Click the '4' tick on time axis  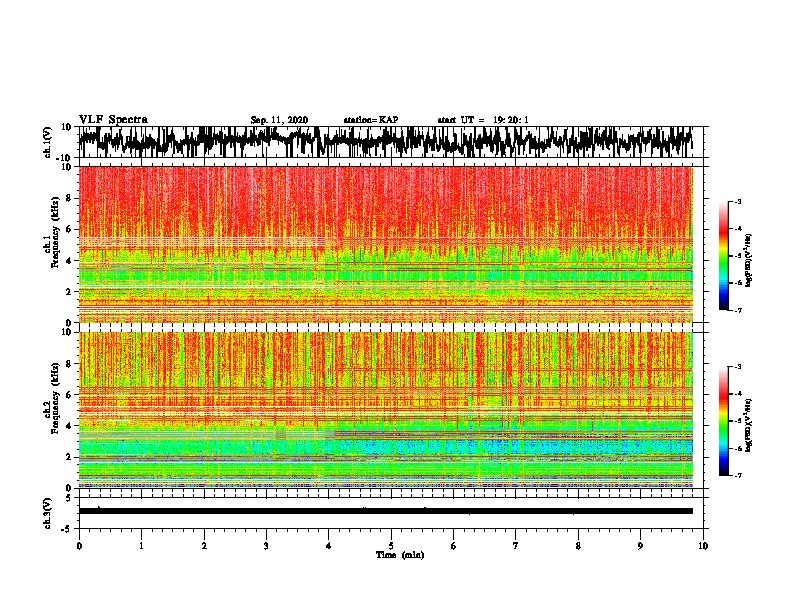tap(329, 546)
